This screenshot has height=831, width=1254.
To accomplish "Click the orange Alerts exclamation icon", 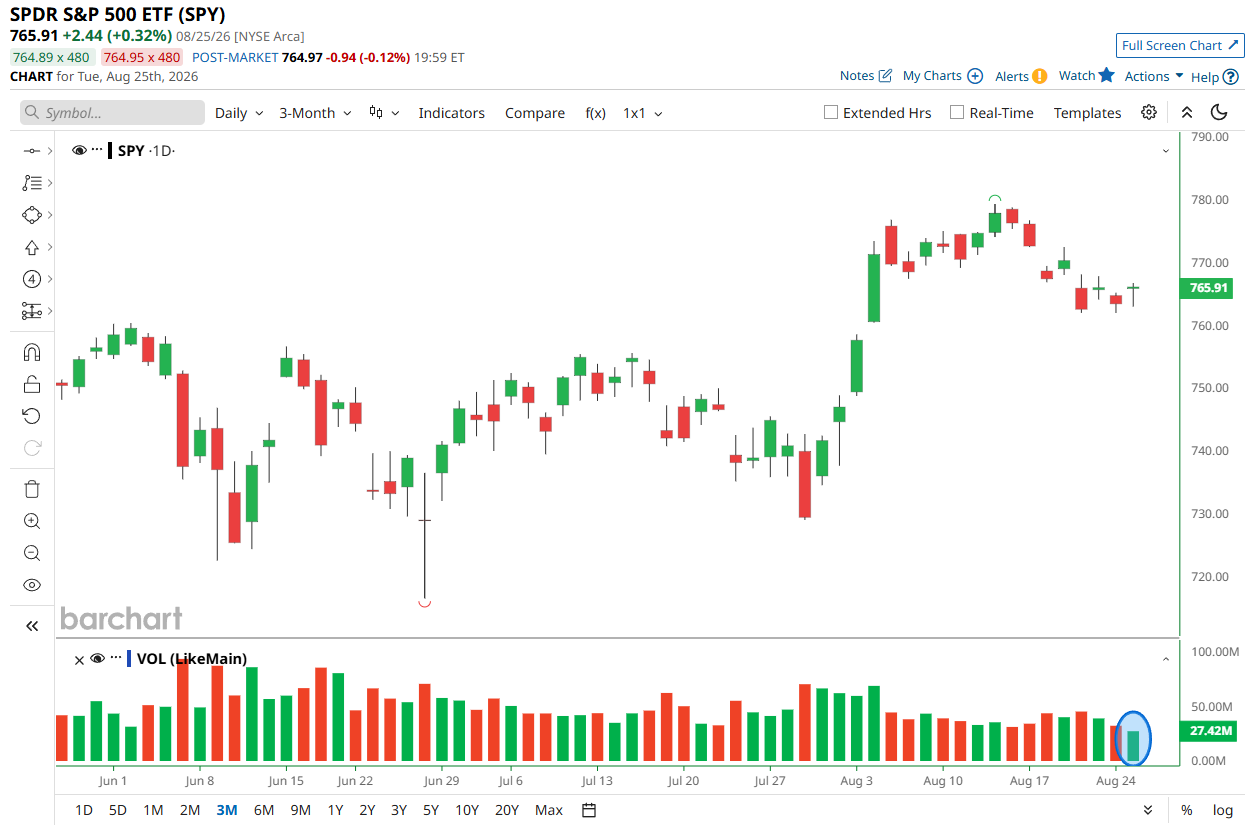I will (x=1040, y=76).
